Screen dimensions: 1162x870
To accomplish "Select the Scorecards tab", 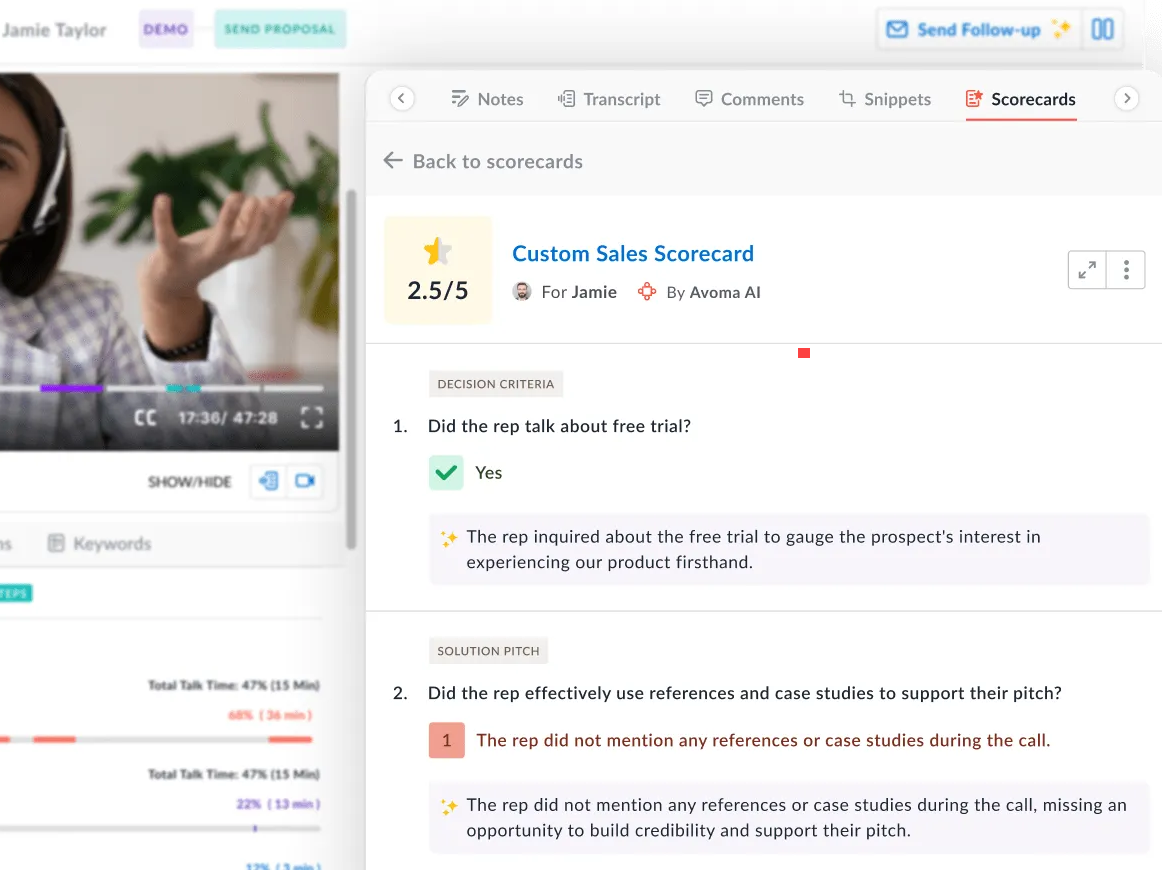I will click(x=1020, y=99).
